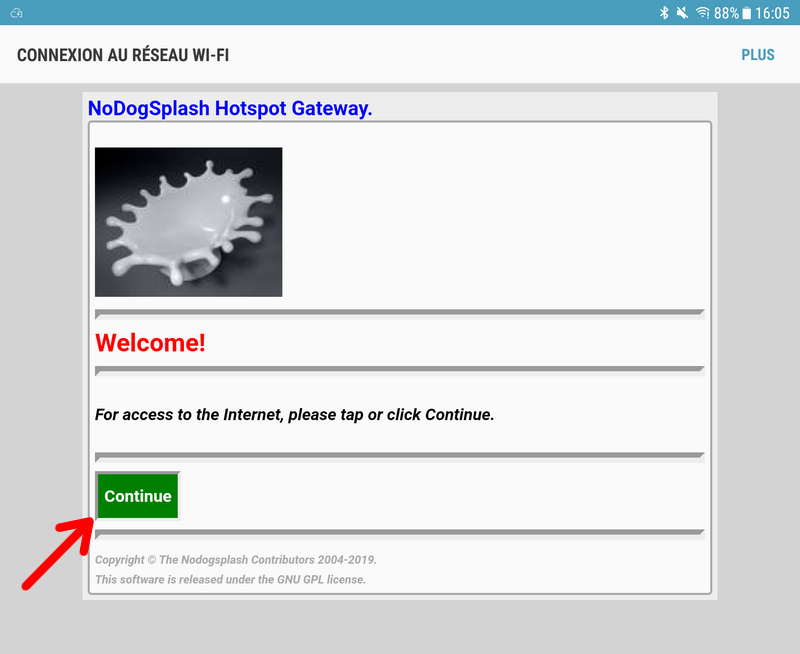Screen dimensions: 800x654
Task: Tap the green Continue button
Action: pos(138,496)
